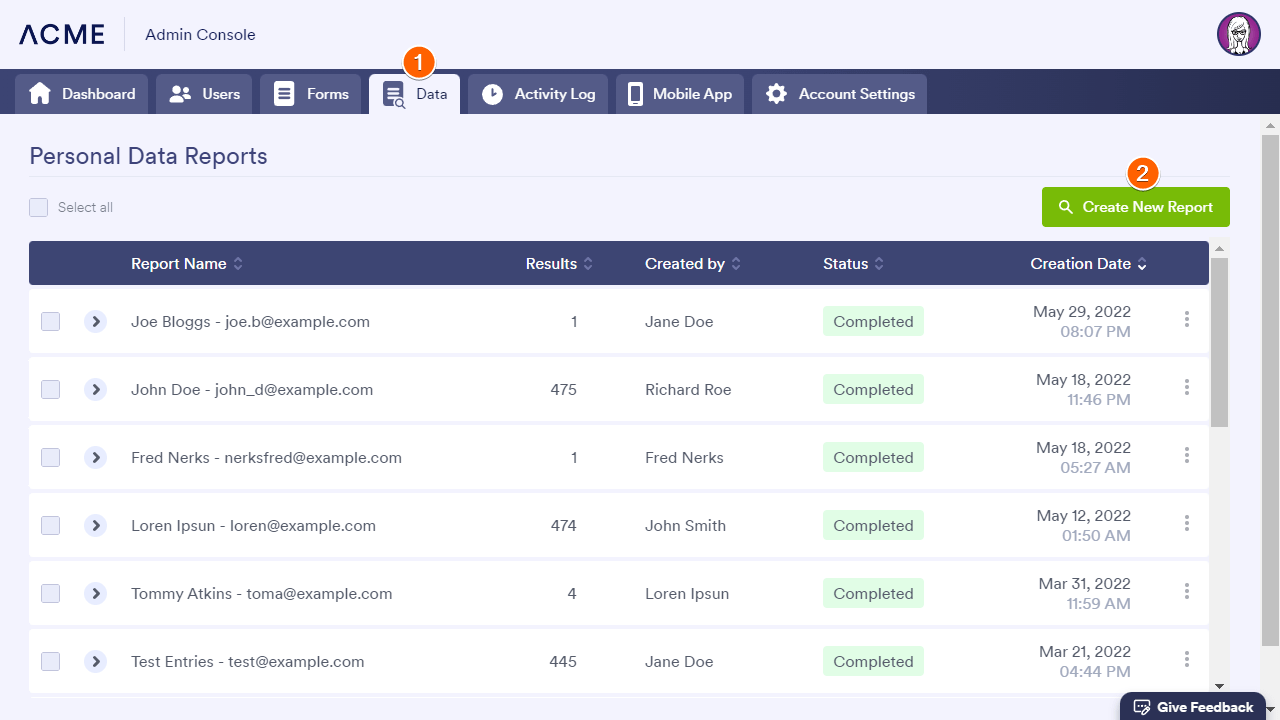Check the Select all checkbox
The image size is (1280, 720).
pyautogui.click(x=39, y=208)
